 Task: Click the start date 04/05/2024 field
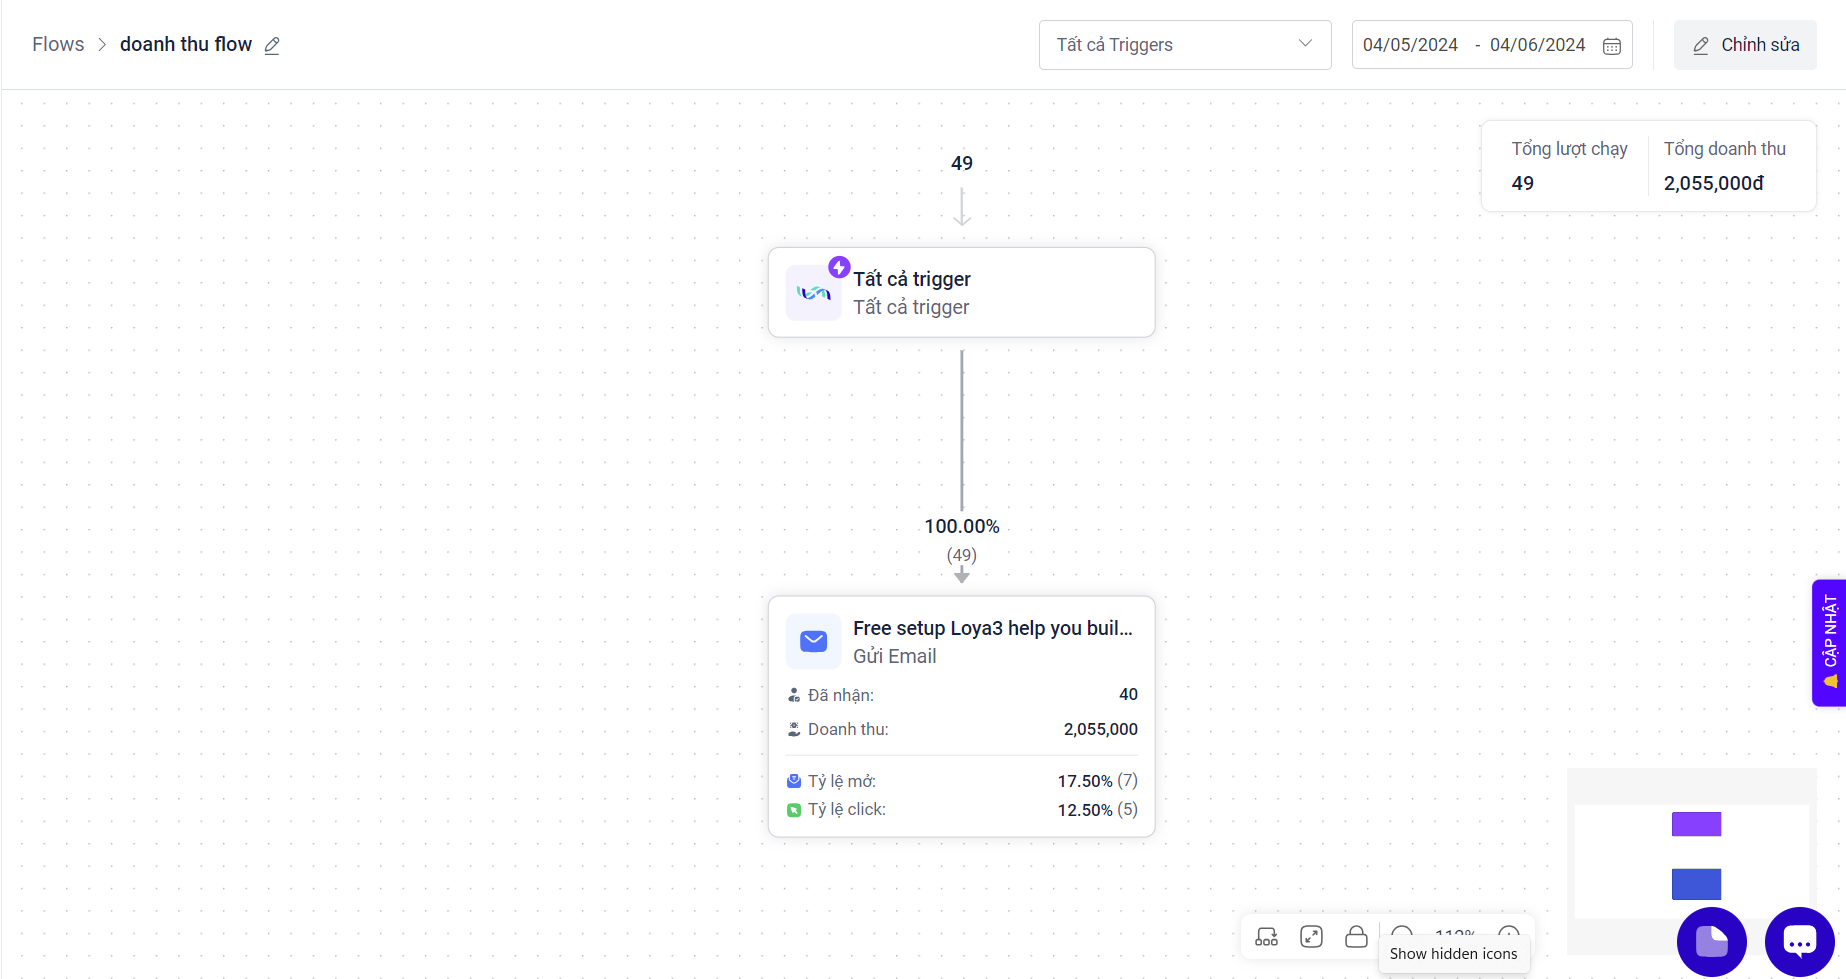pos(1410,45)
